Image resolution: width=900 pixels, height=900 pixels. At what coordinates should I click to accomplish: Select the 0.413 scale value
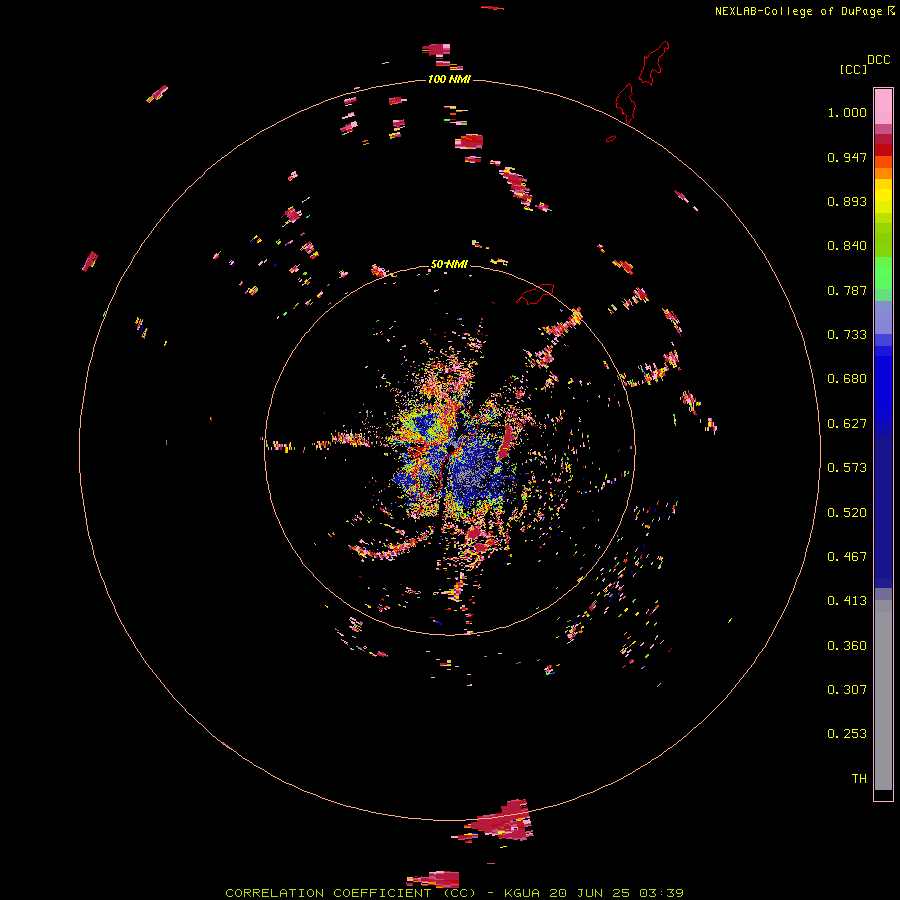tap(847, 601)
